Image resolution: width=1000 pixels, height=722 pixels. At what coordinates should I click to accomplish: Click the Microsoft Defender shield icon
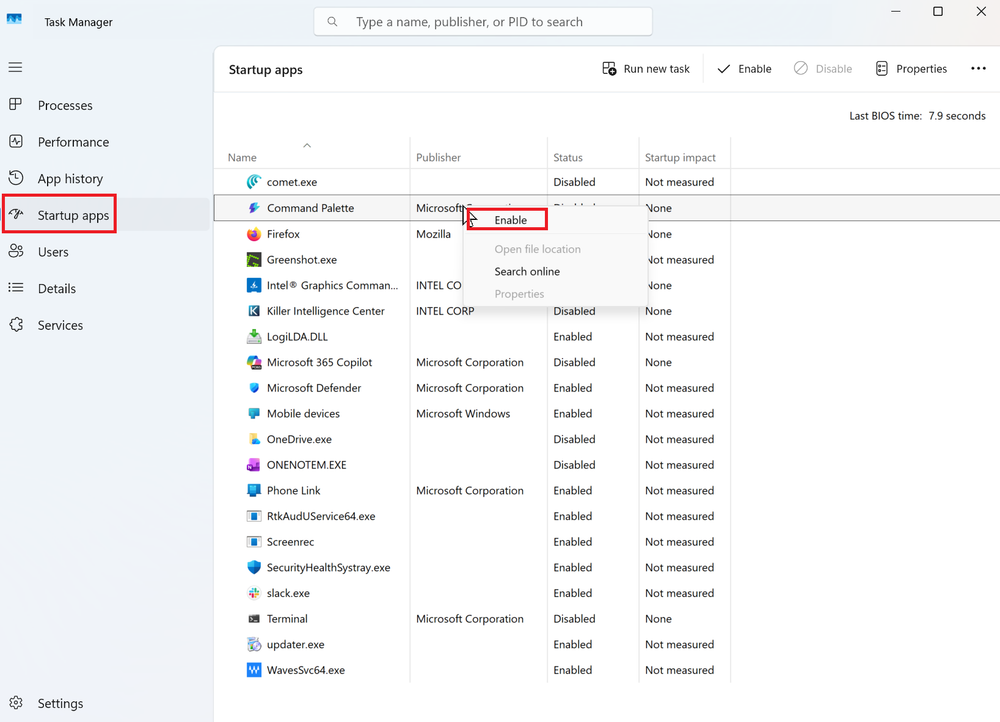[x=254, y=388]
